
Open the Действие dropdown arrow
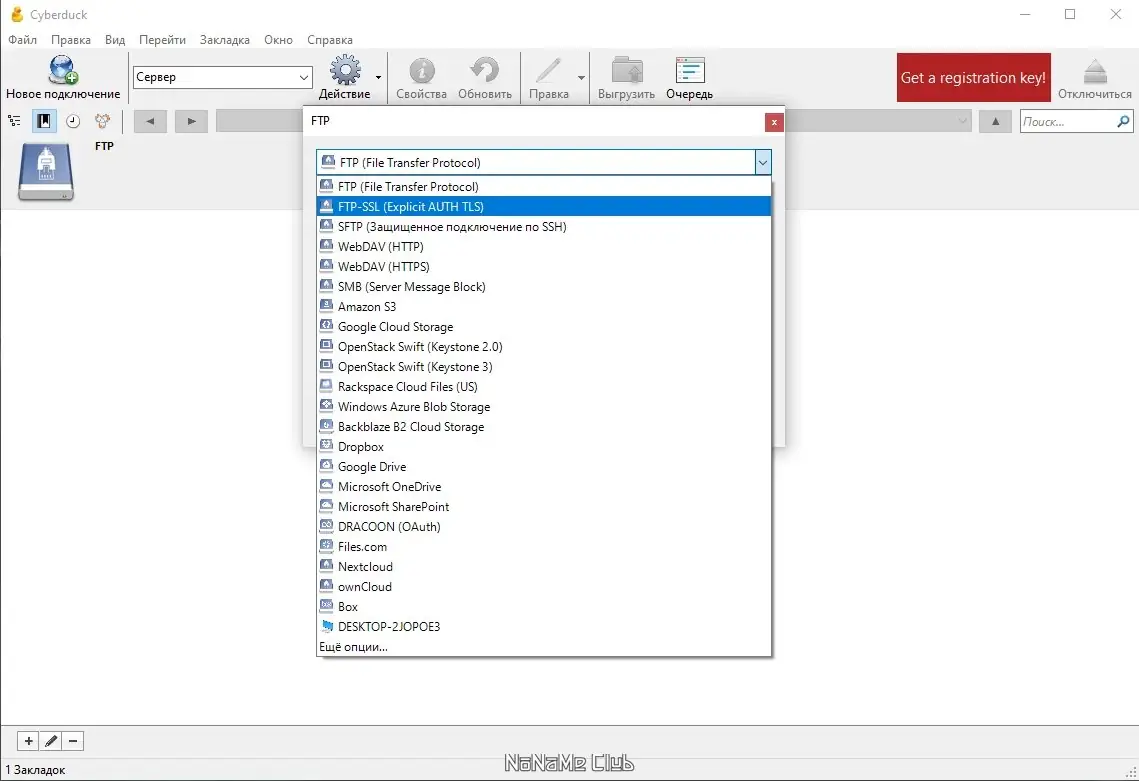[378, 77]
